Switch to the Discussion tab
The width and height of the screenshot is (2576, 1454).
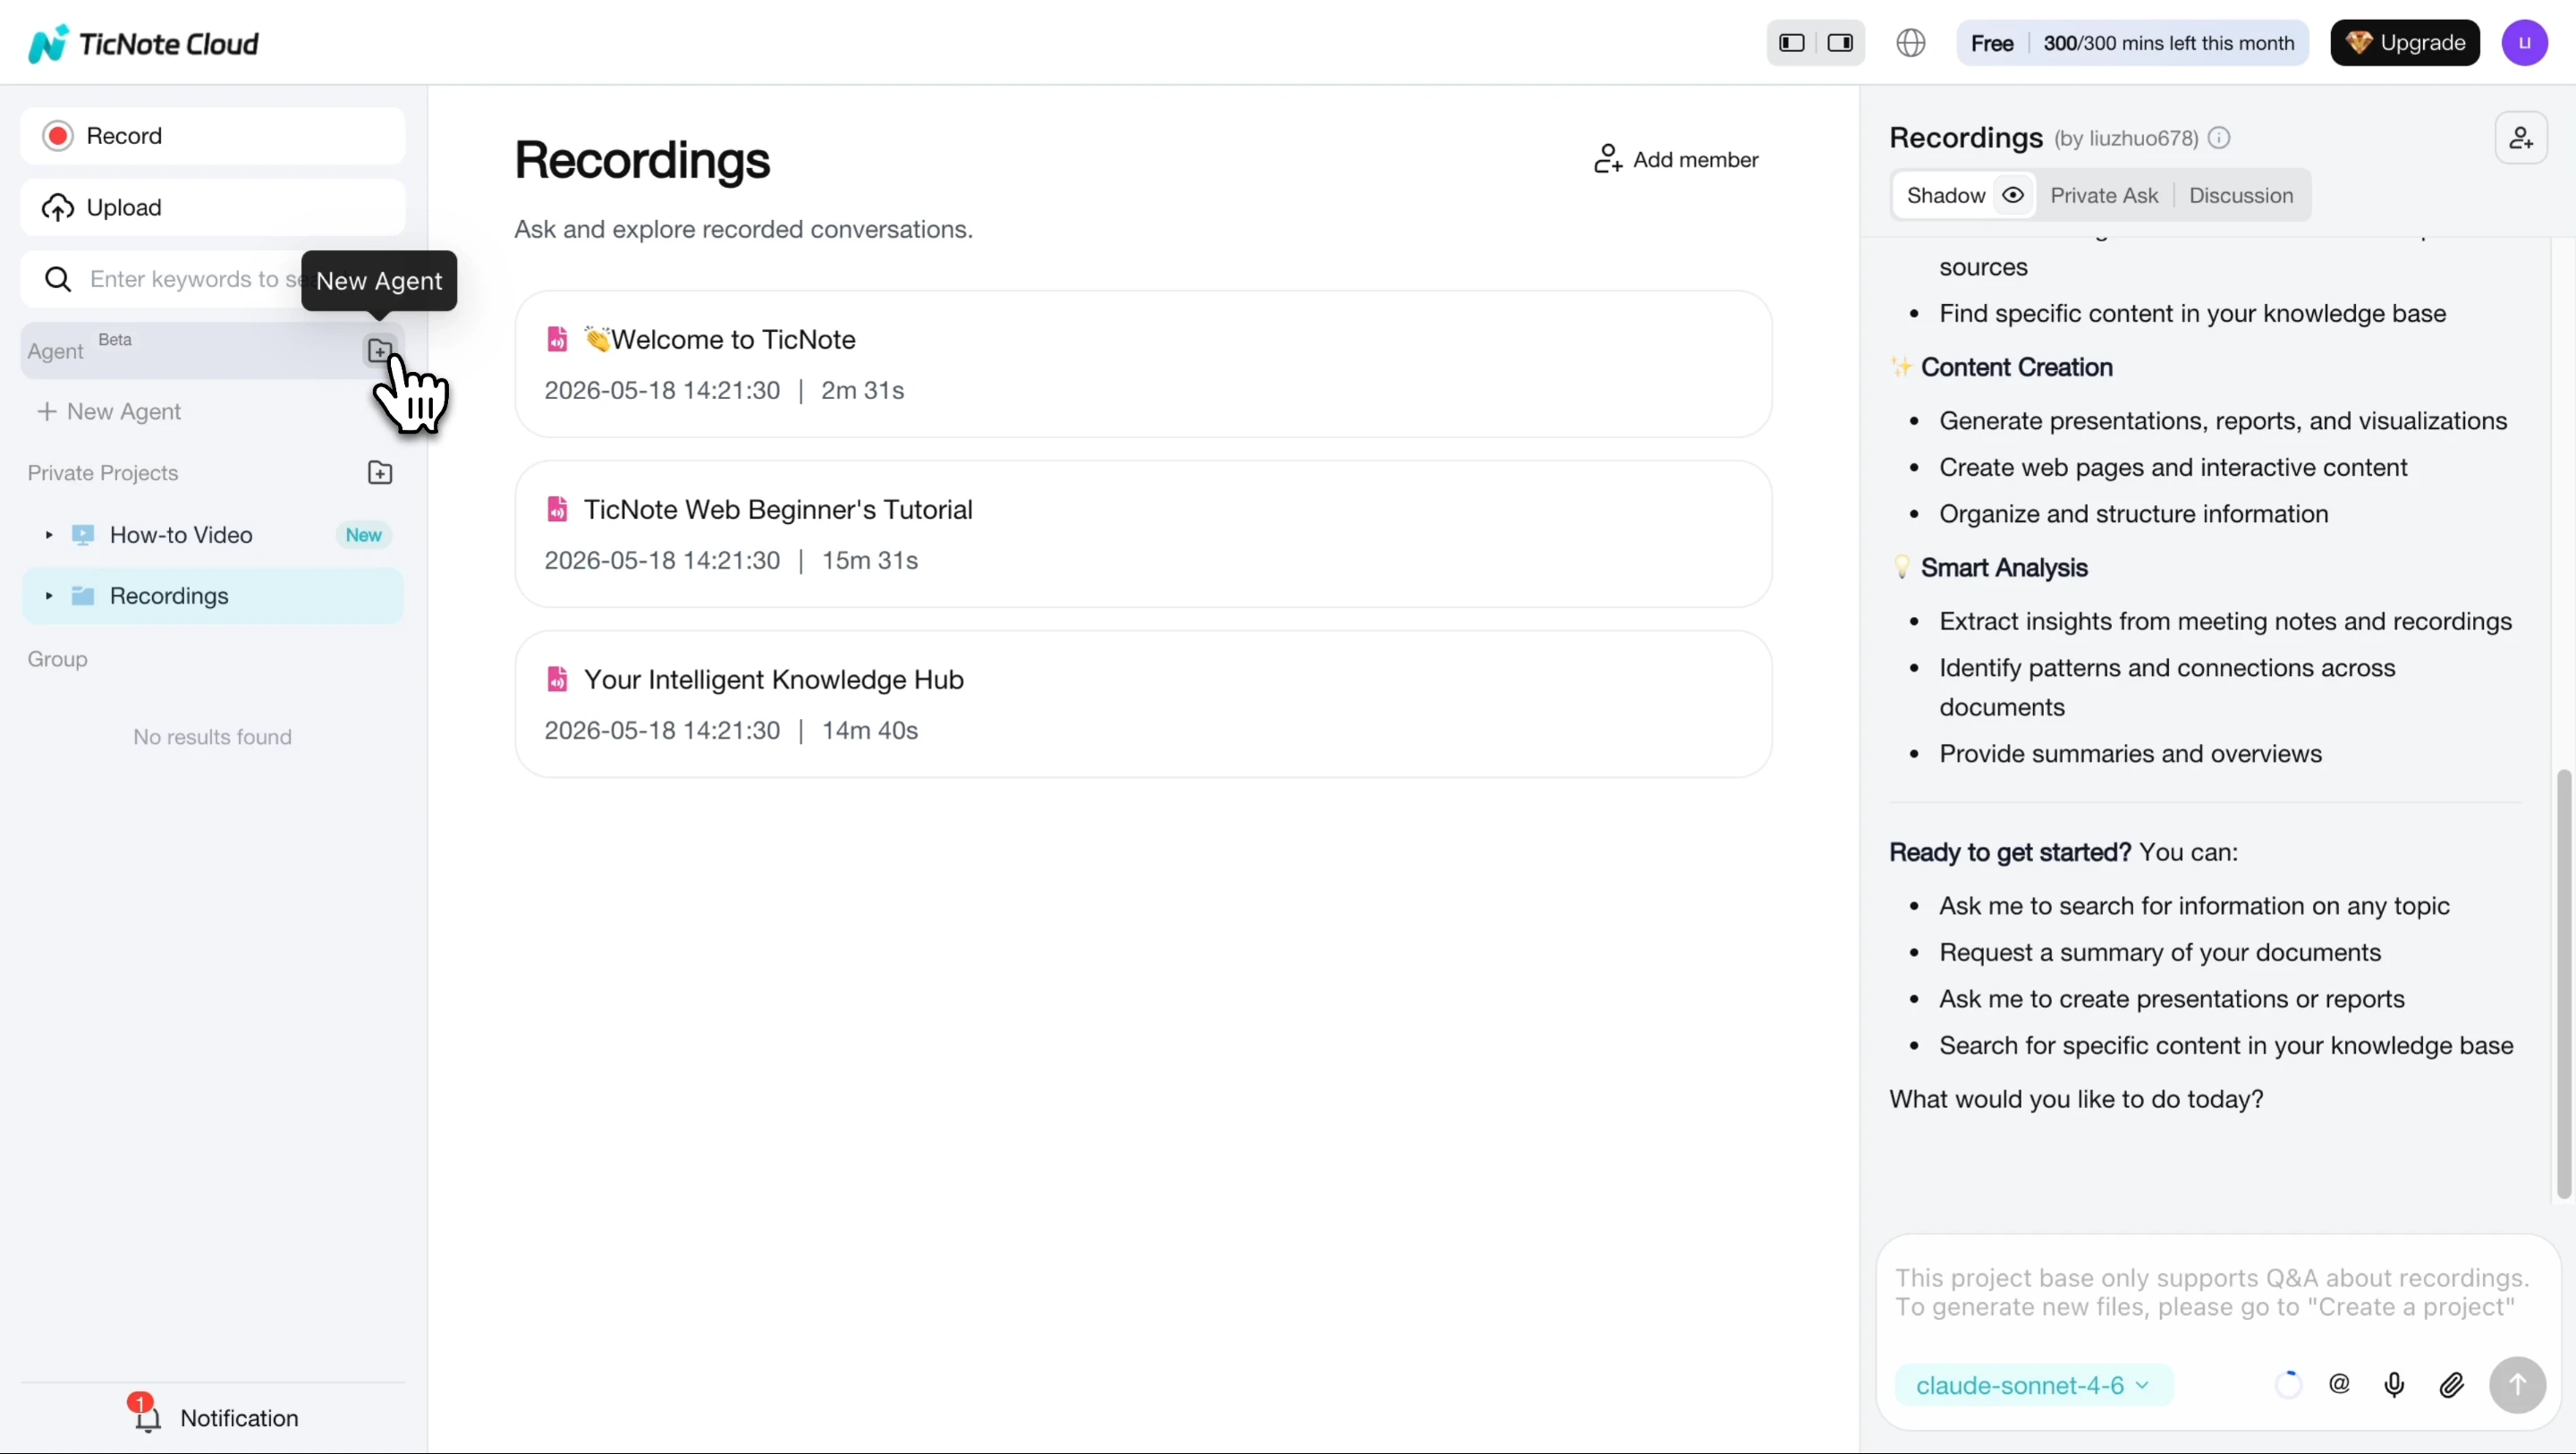pos(2241,195)
